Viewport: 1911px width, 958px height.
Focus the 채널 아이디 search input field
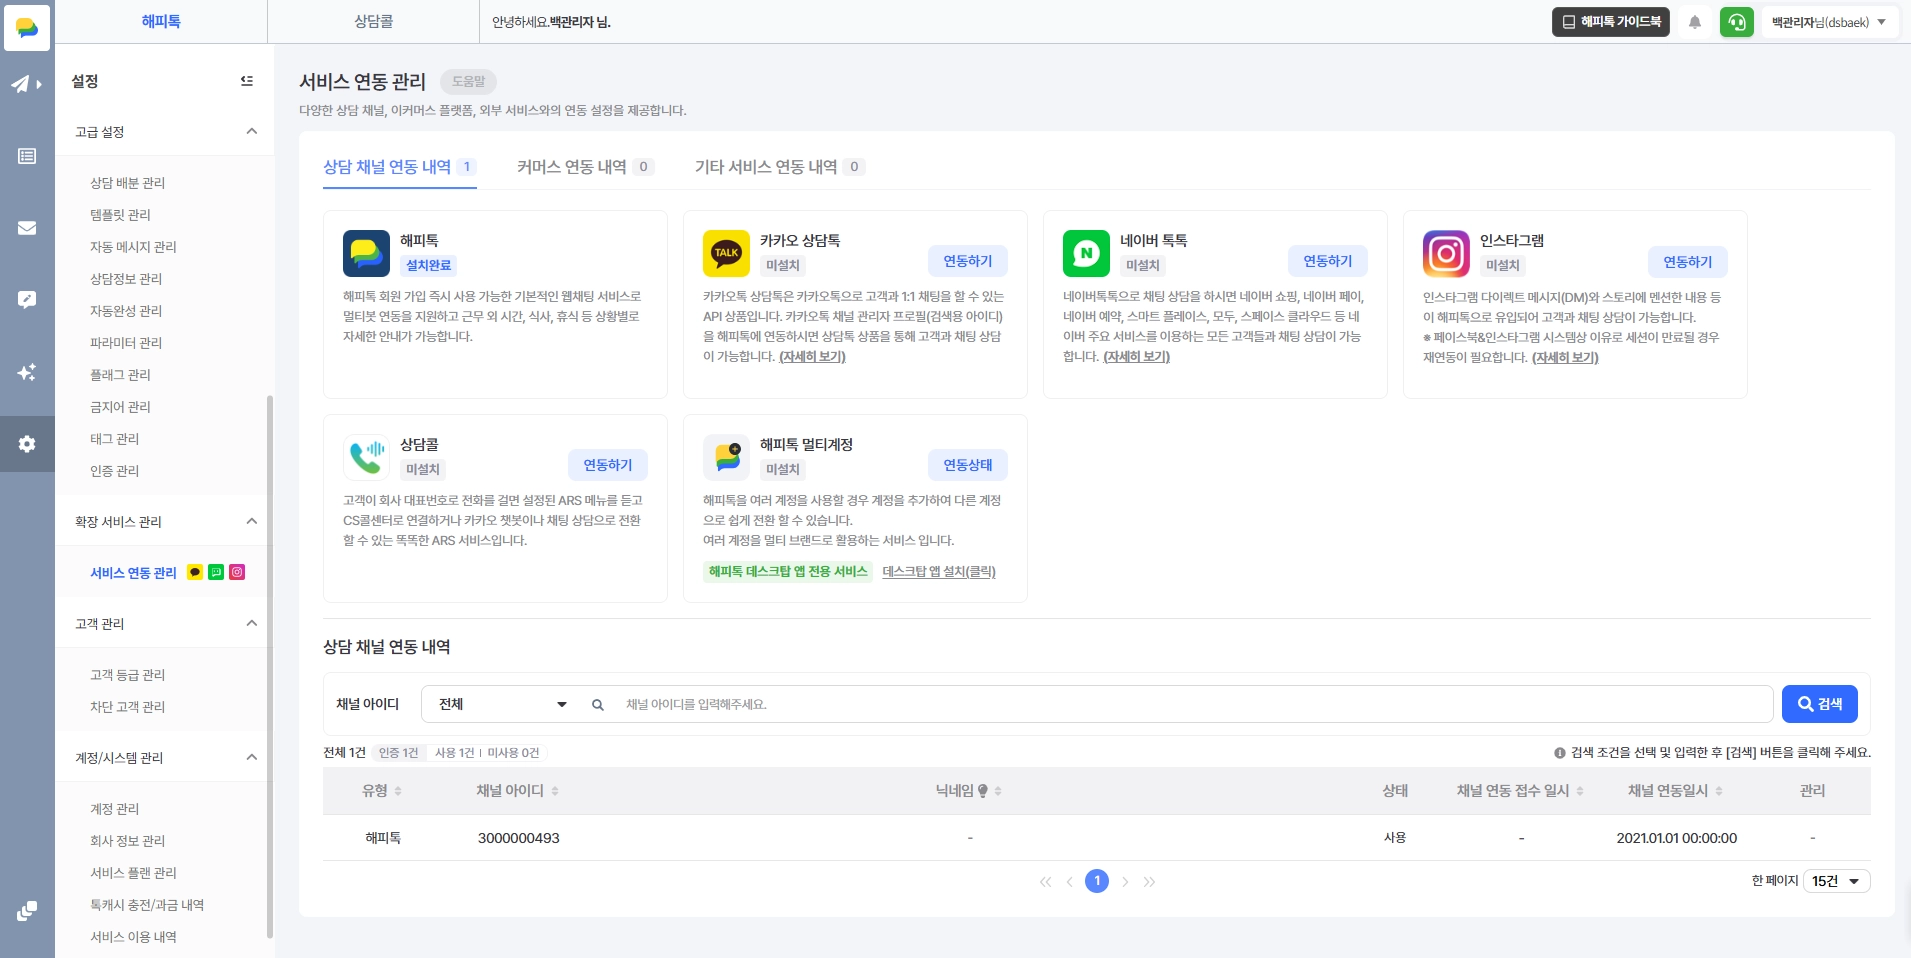click(1194, 704)
